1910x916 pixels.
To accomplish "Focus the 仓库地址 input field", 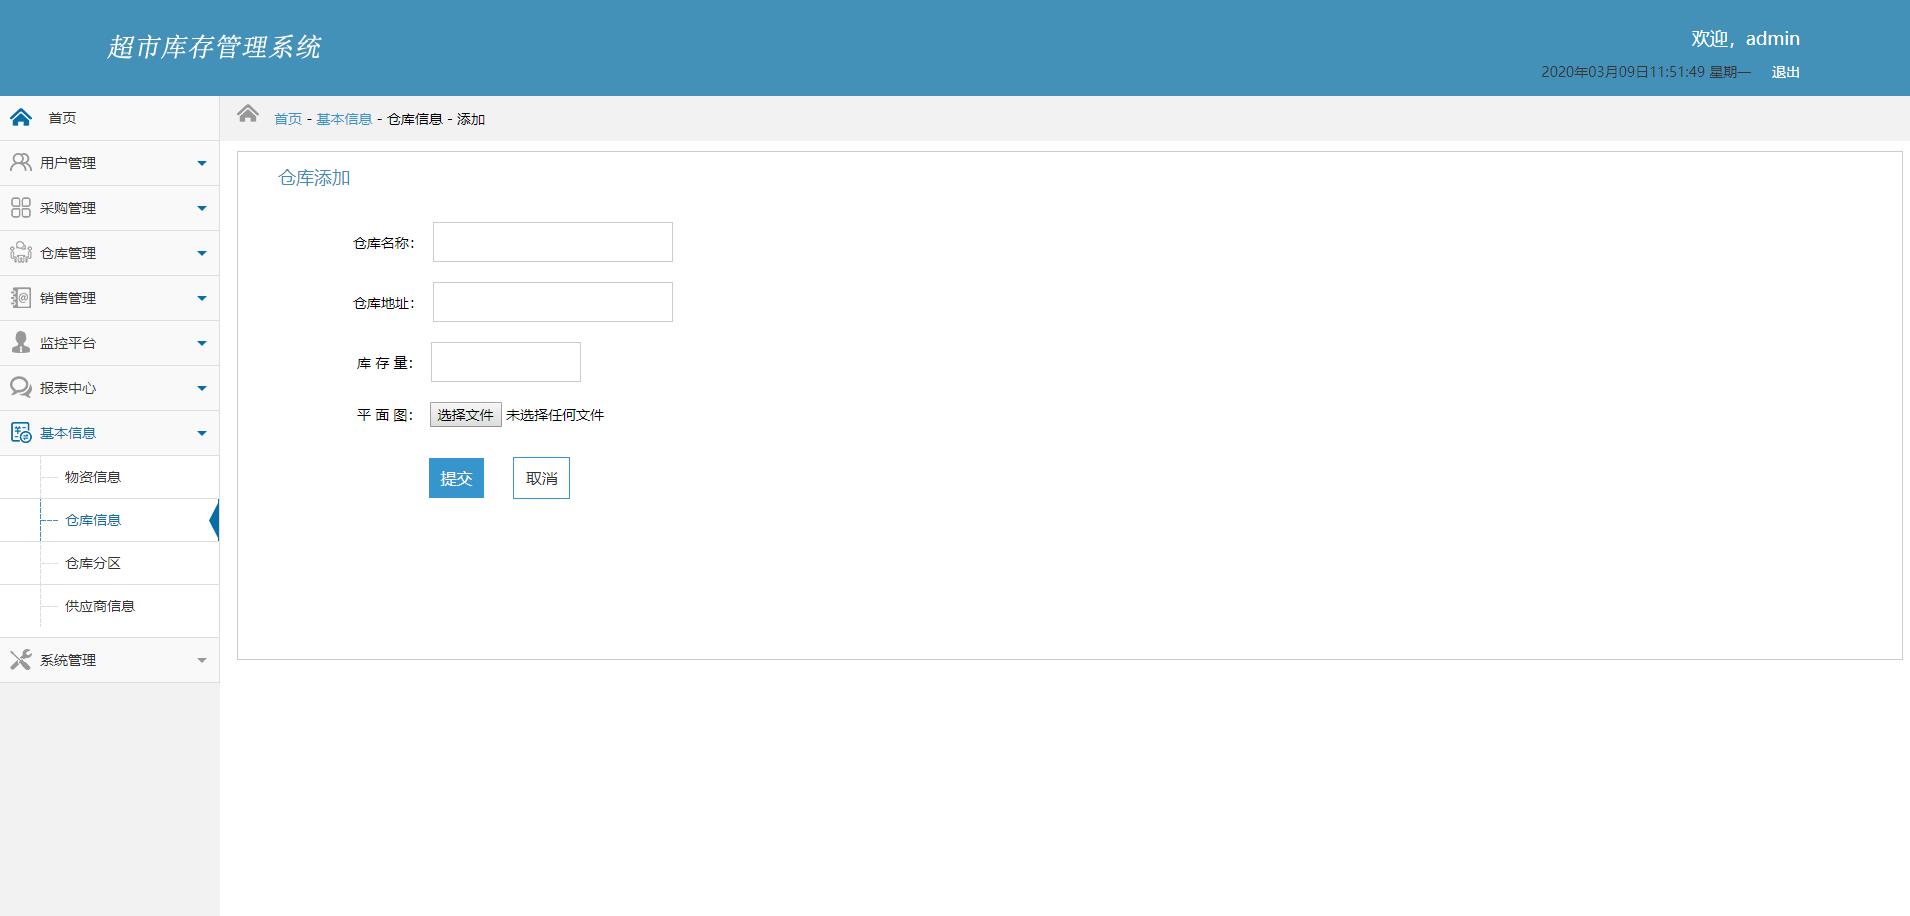I will (553, 302).
